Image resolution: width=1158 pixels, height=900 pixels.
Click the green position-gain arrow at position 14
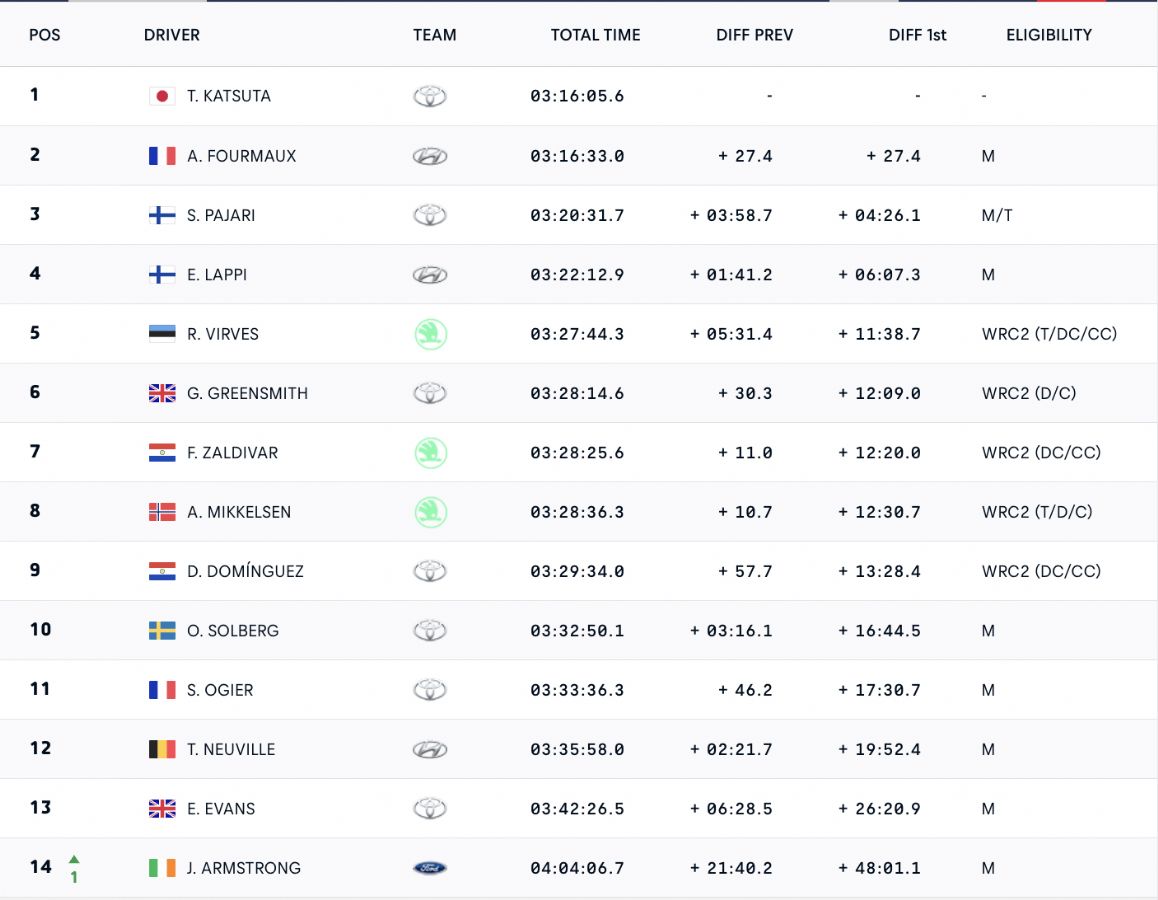click(x=74, y=859)
